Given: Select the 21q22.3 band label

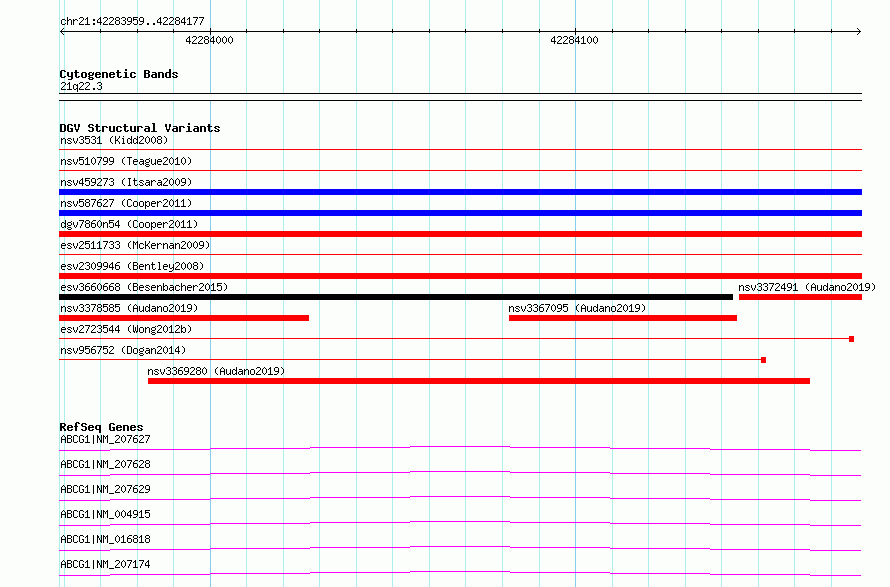Looking at the screenshot, I should [81, 86].
